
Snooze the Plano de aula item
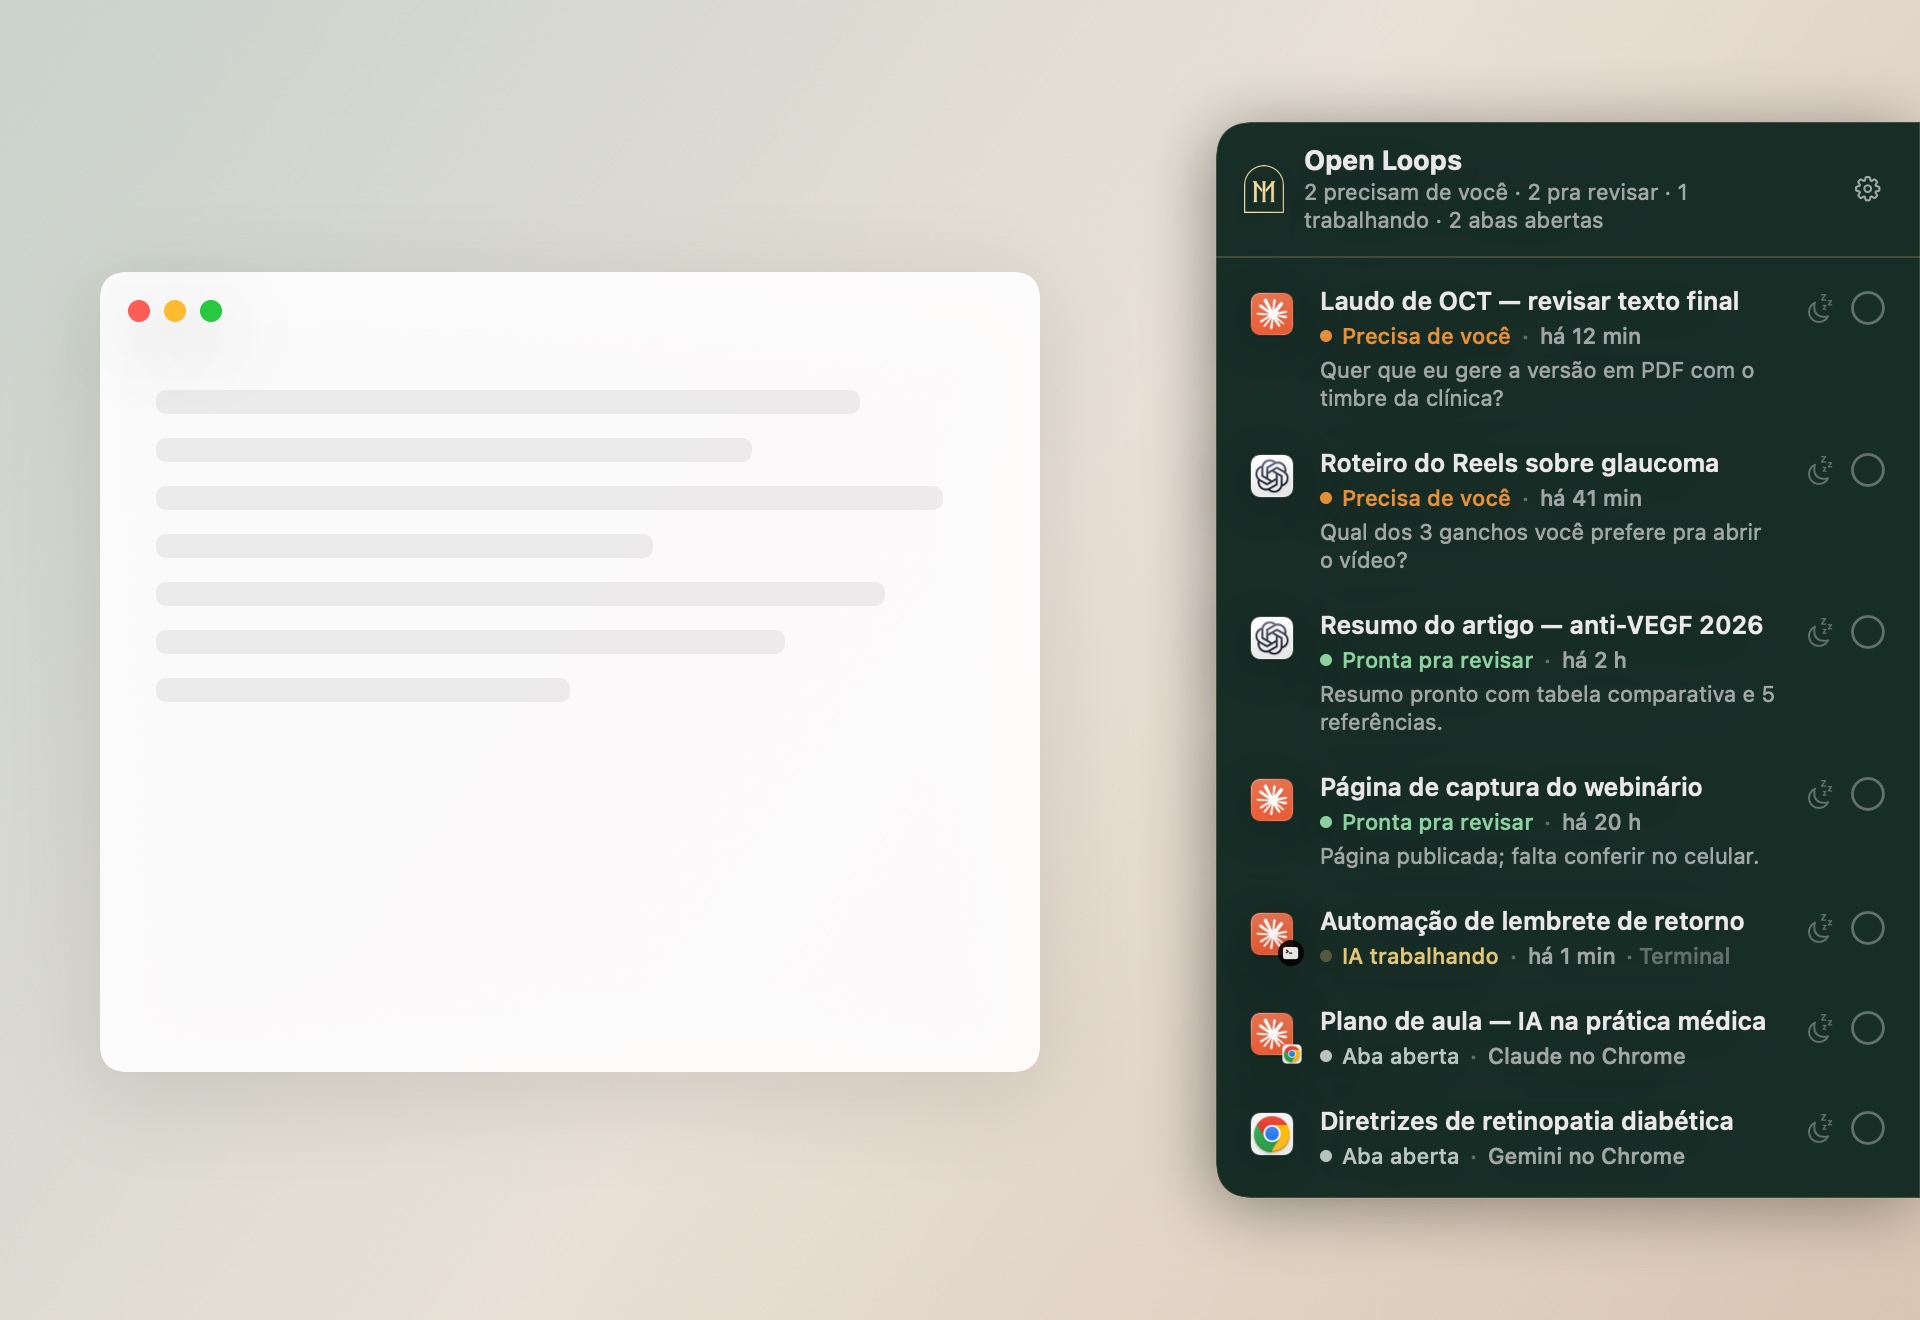[1820, 1029]
